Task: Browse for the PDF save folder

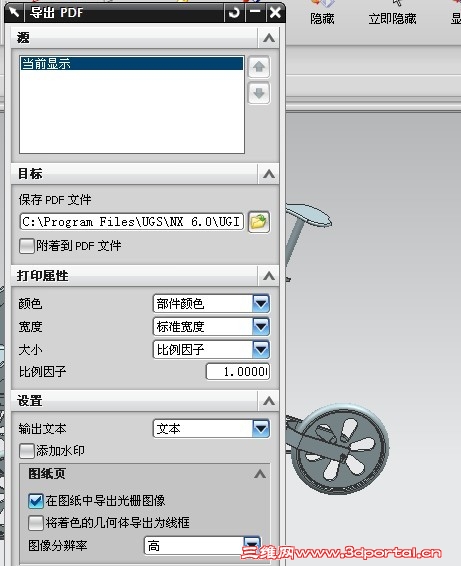Action: pos(259,221)
